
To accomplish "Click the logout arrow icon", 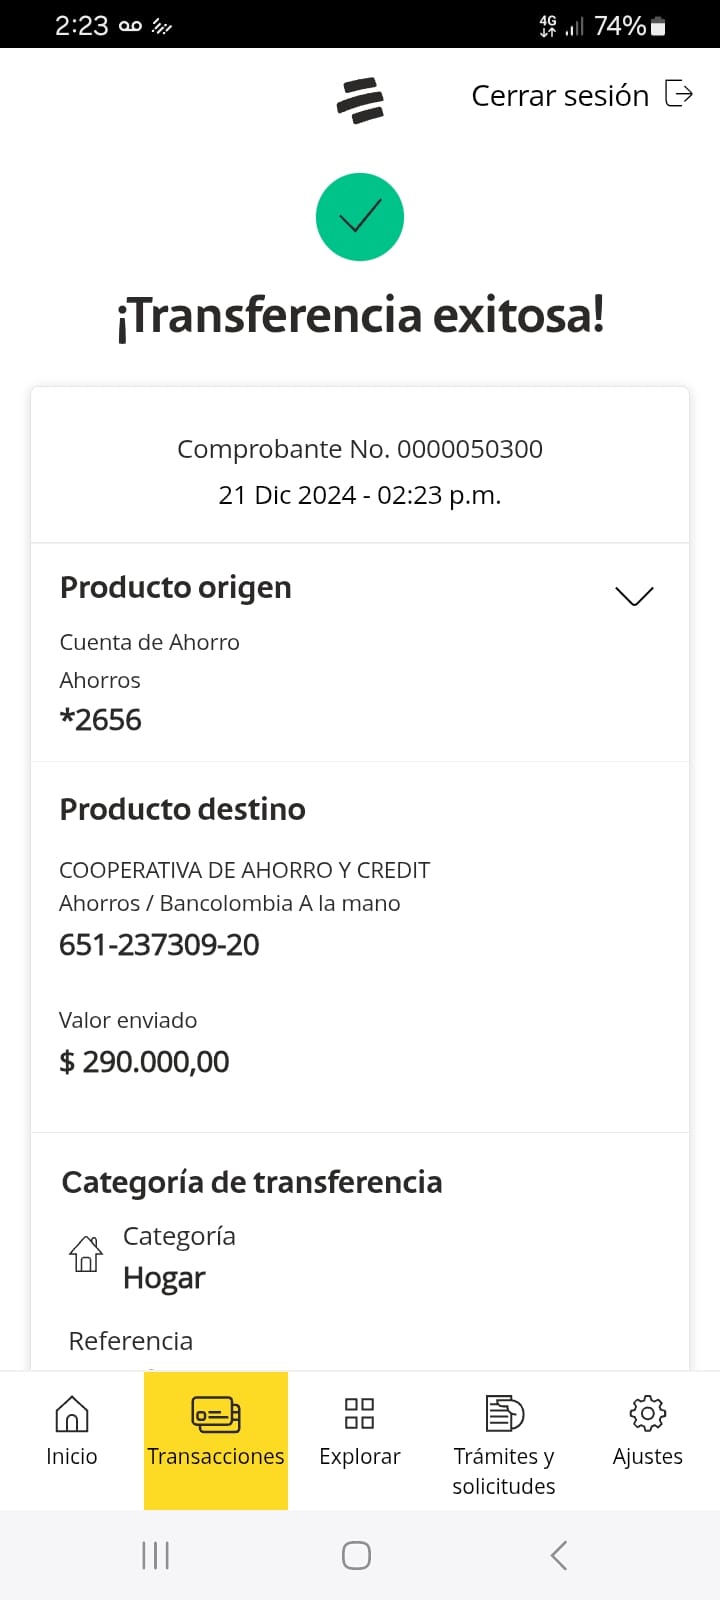I will pos(679,94).
